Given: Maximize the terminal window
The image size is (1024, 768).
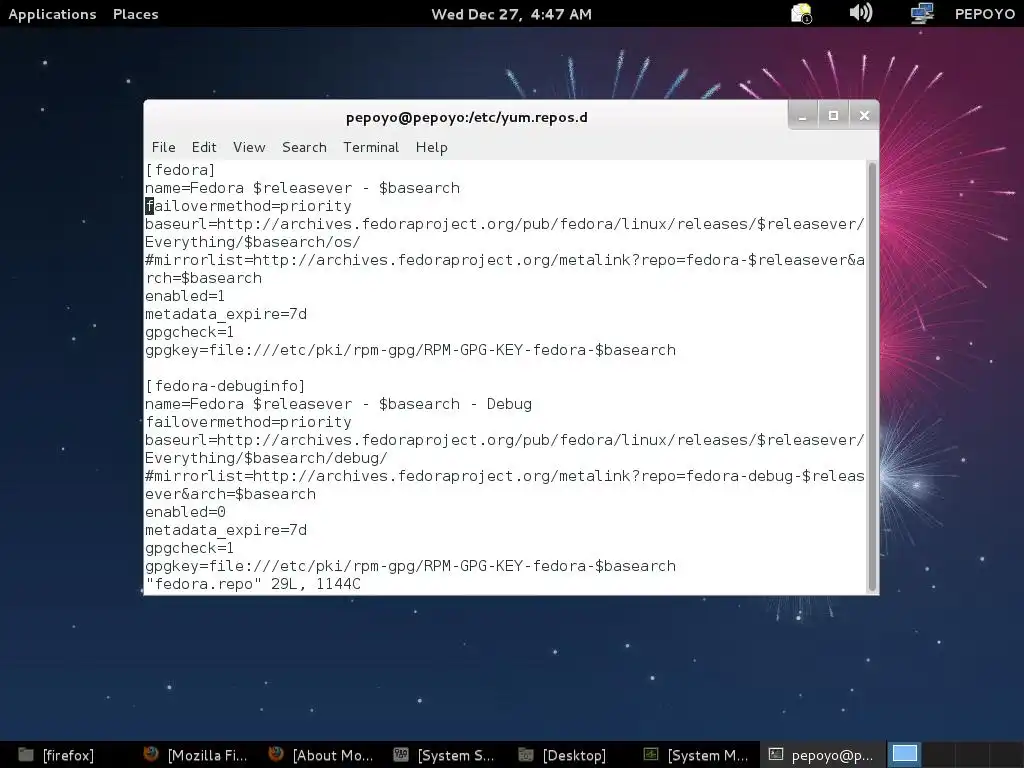Looking at the screenshot, I should coord(833,116).
